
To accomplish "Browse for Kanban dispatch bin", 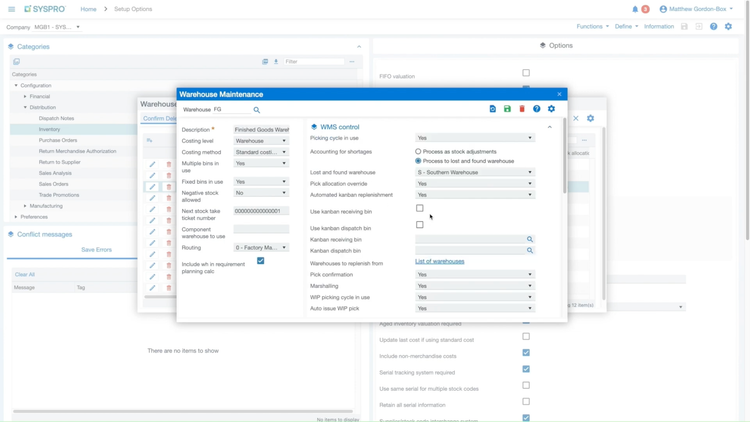I will [x=530, y=250].
